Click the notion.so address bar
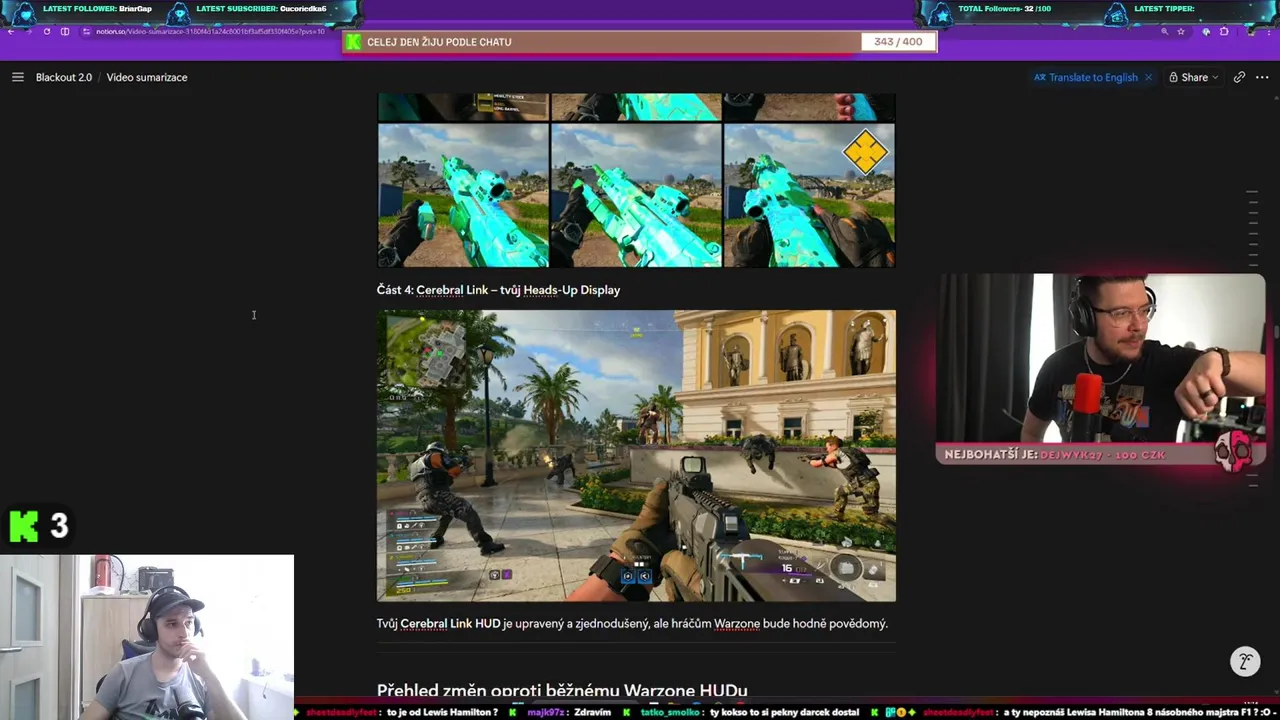Viewport: 1280px width, 720px height. coord(210,32)
